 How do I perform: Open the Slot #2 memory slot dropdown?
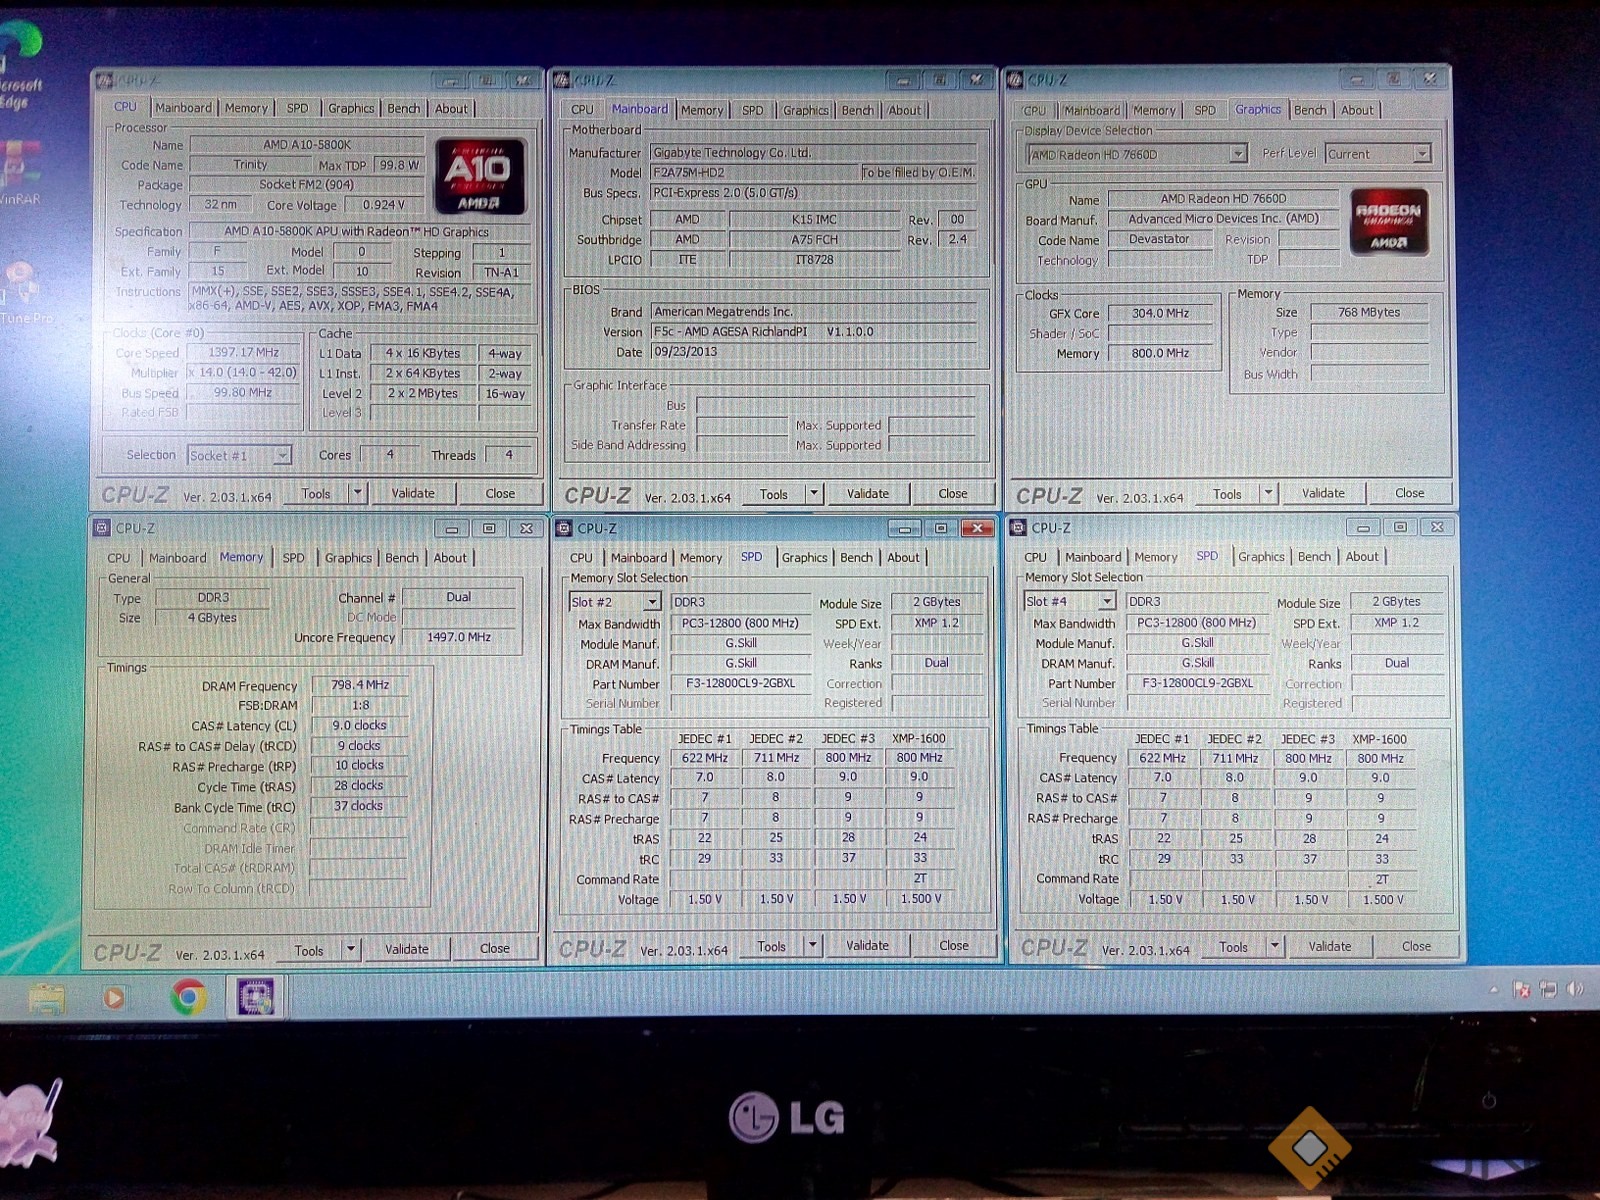coord(652,602)
